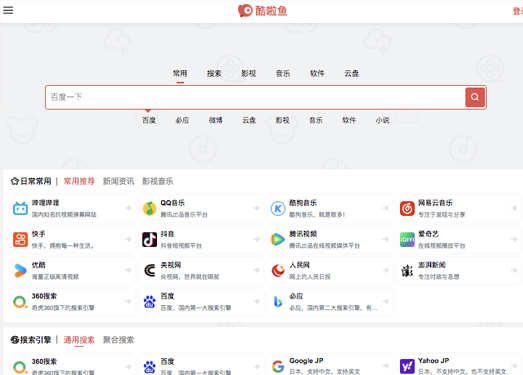Image resolution: width=523 pixels, height=375 pixels.
Task: Open the 必应 Bing icon in 日常常用
Action: [x=278, y=302]
